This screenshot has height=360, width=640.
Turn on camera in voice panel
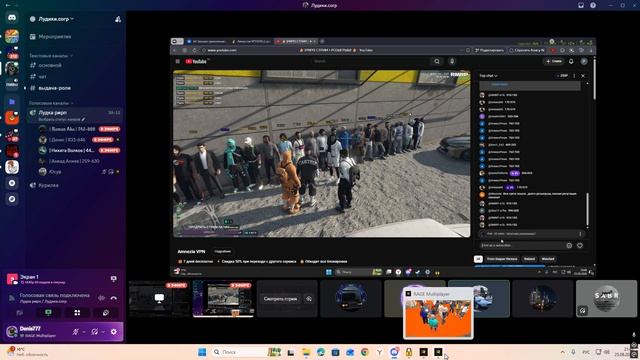tap(20, 313)
